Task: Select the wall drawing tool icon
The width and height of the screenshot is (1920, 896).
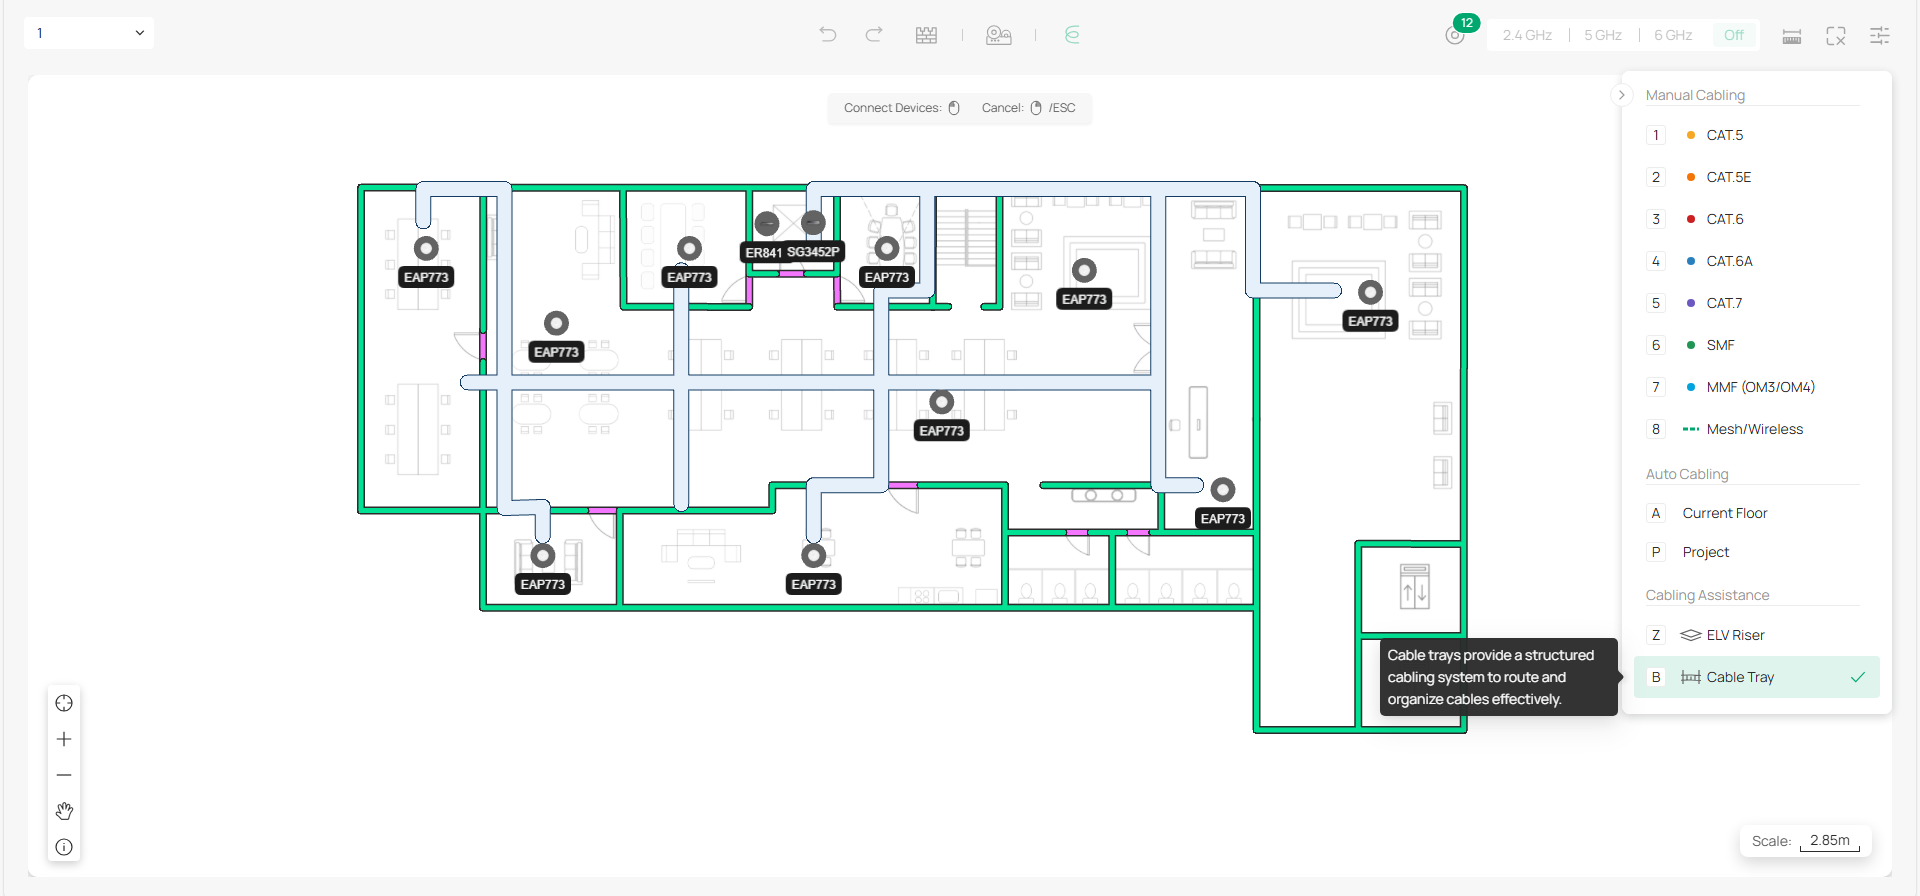Action: 926,35
